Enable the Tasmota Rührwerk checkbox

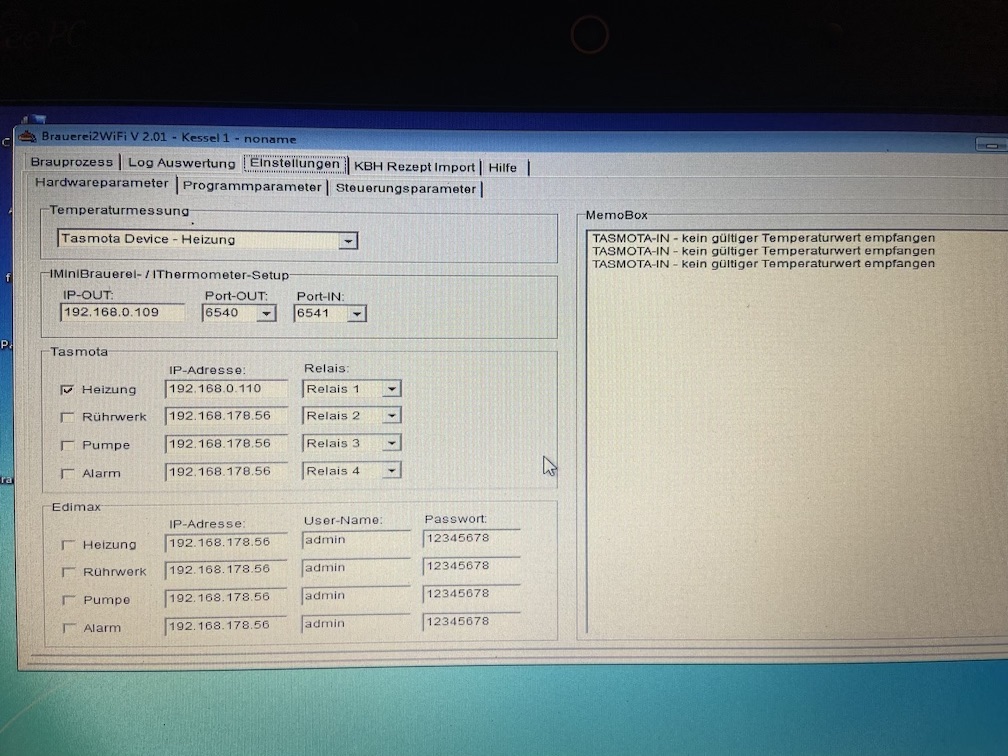click(x=68, y=417)
